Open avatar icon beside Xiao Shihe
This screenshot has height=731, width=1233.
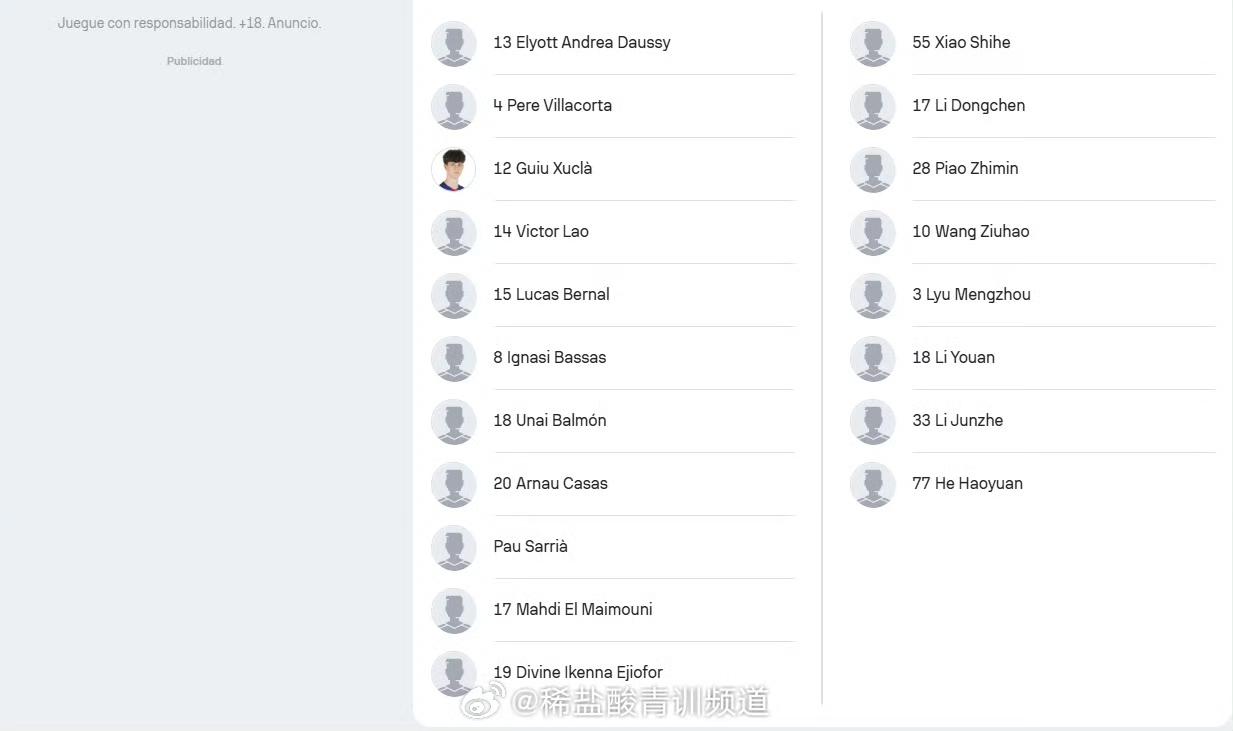tap(872, 43)
